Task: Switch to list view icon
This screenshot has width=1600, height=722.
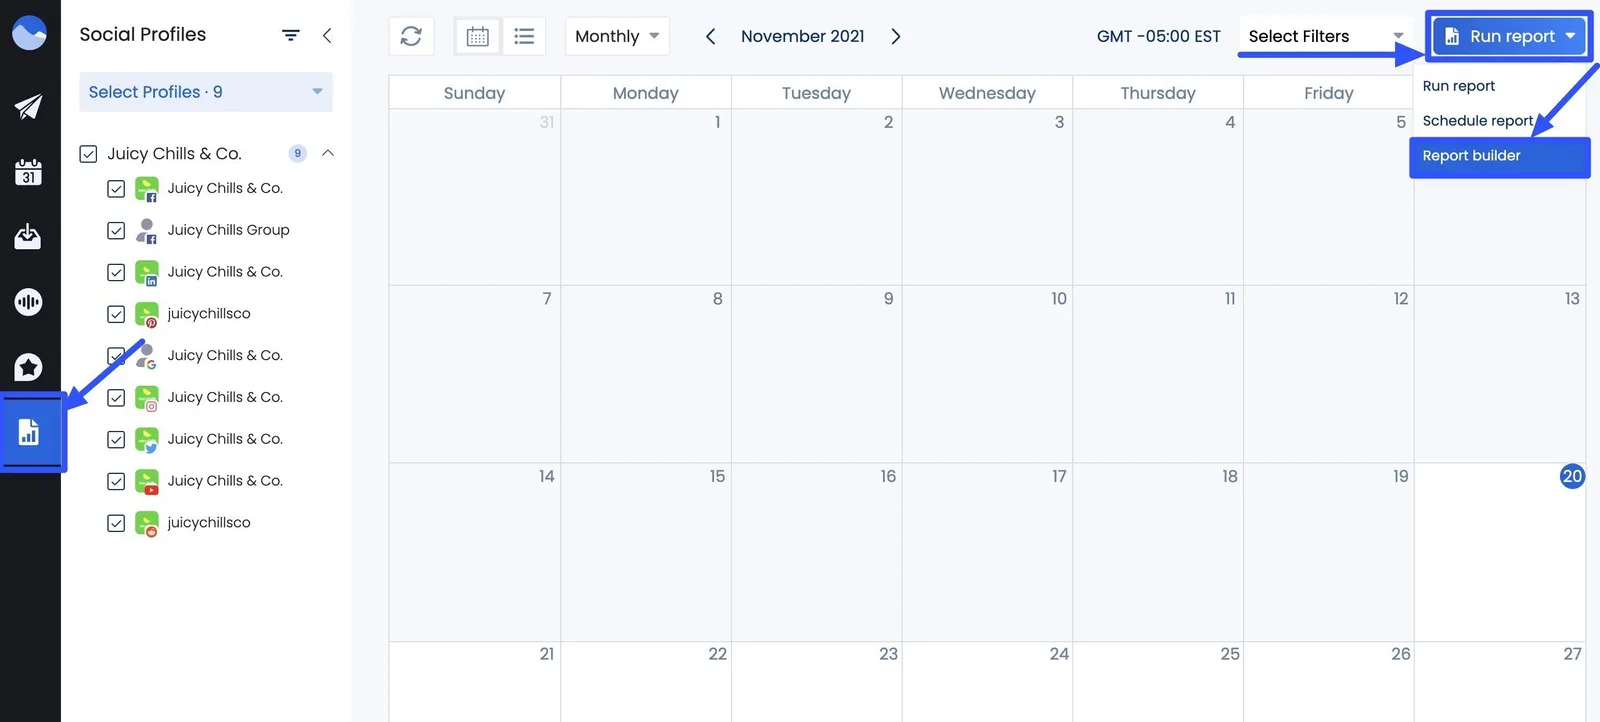Action: (x=524, y=36)
